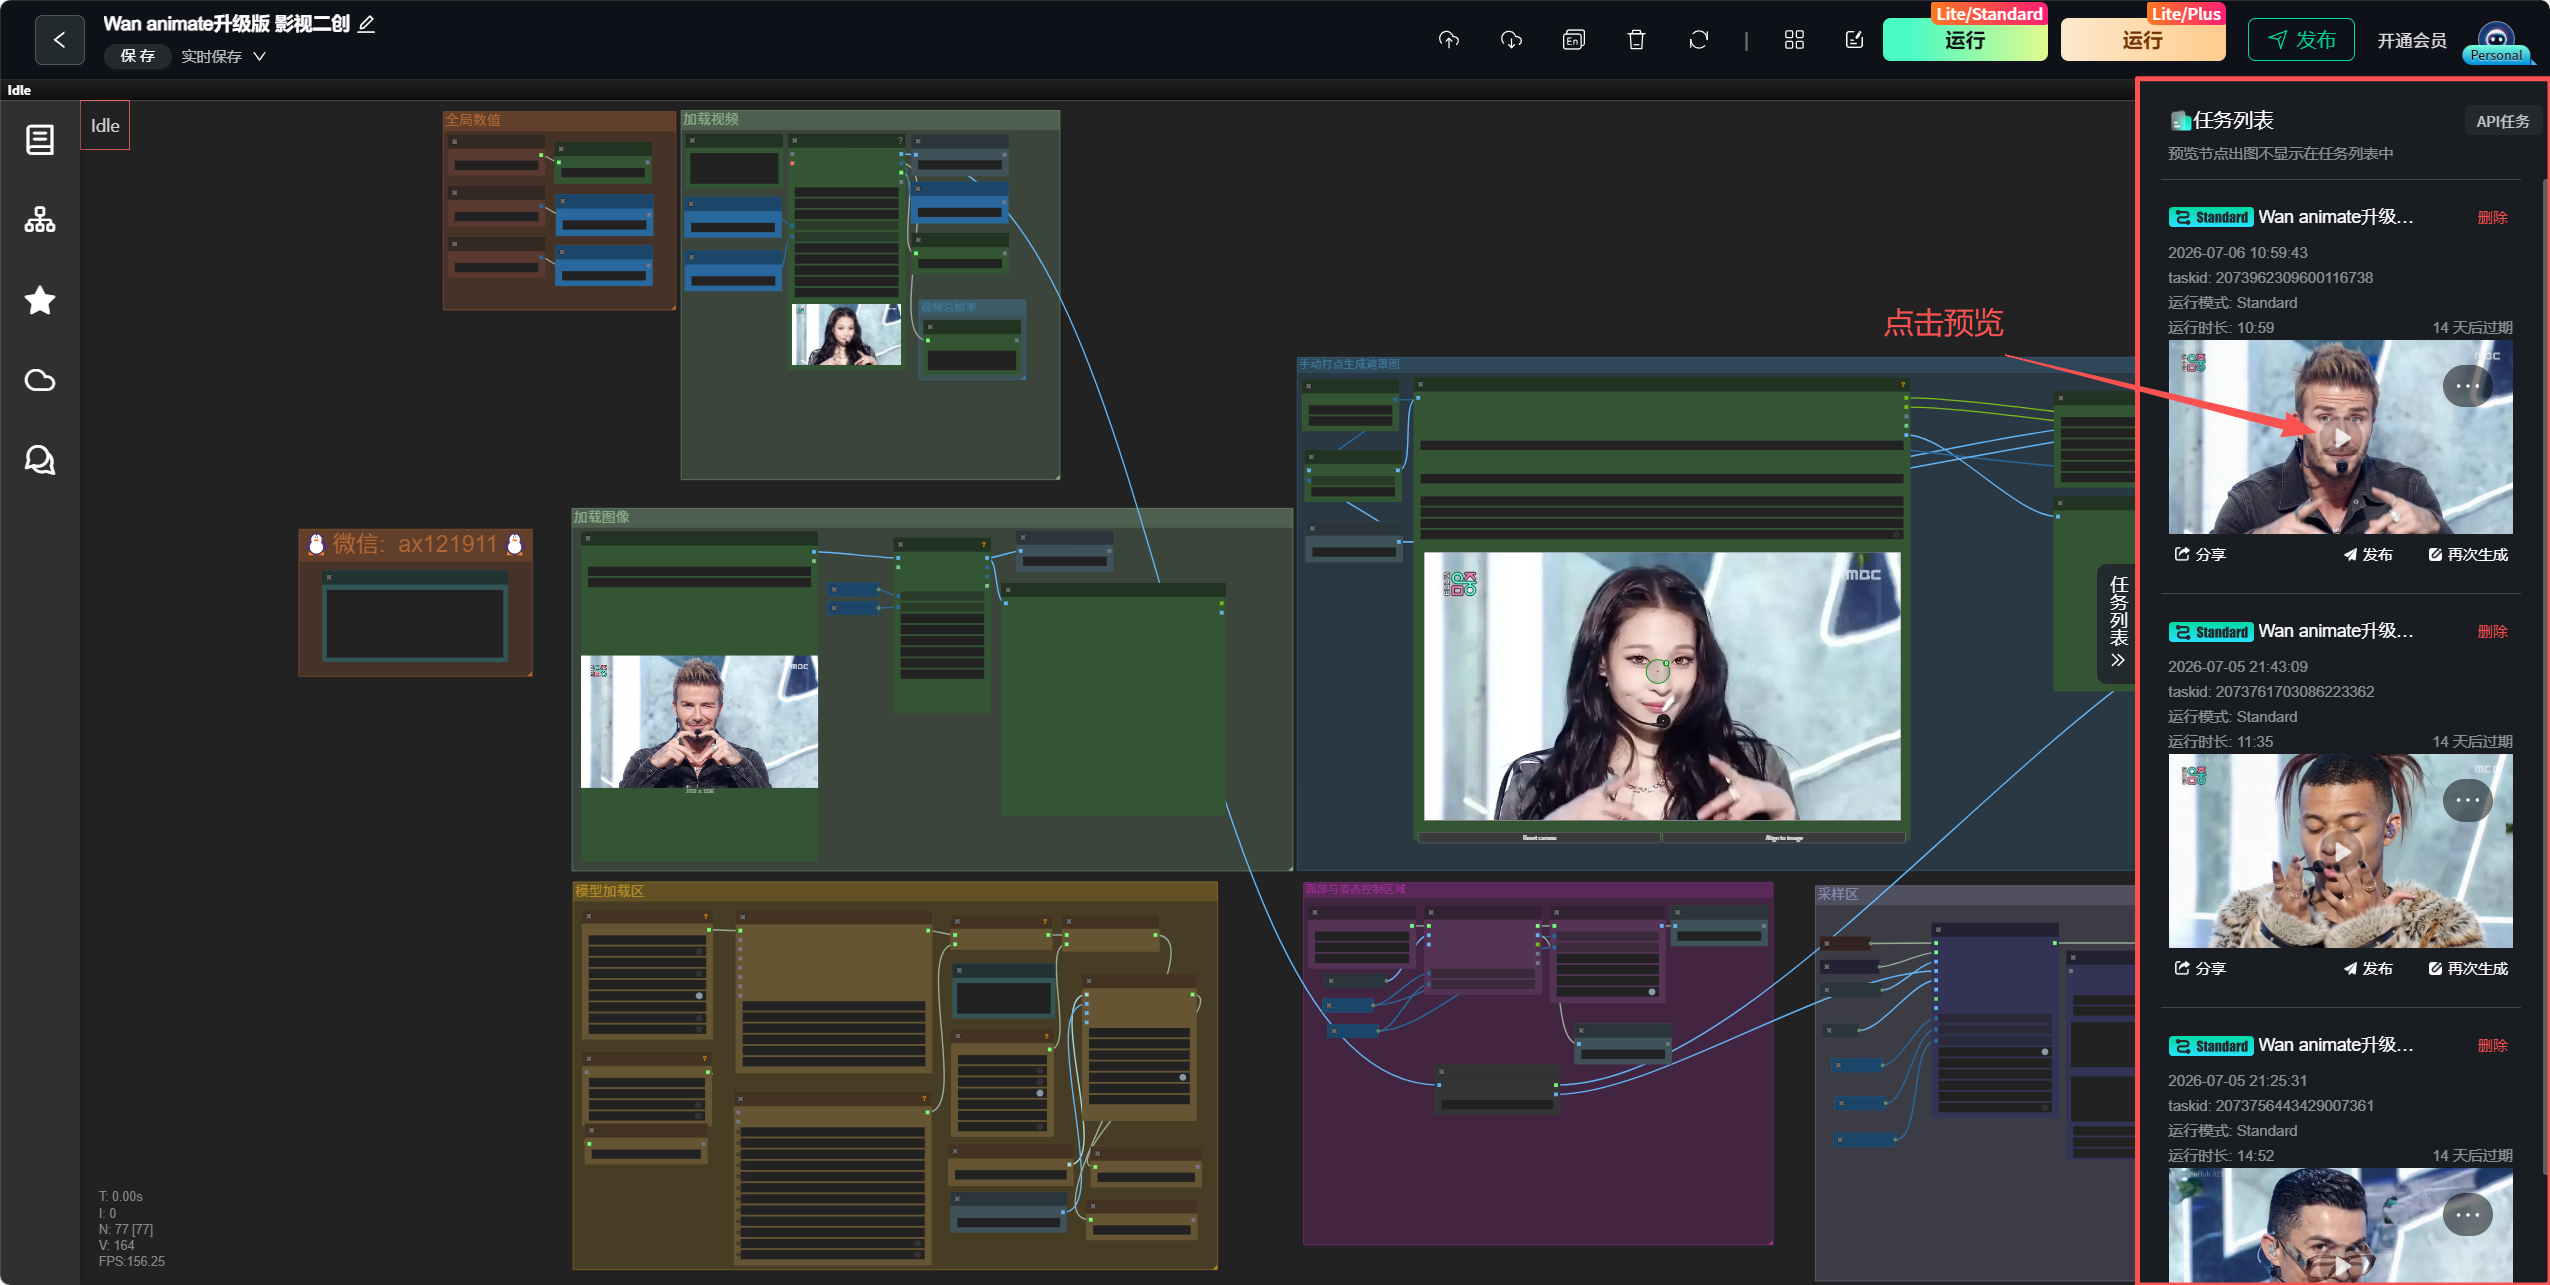Click 删除 on the first task
Viewport: 2550px width, 1285px height.
click(2493, 217)
